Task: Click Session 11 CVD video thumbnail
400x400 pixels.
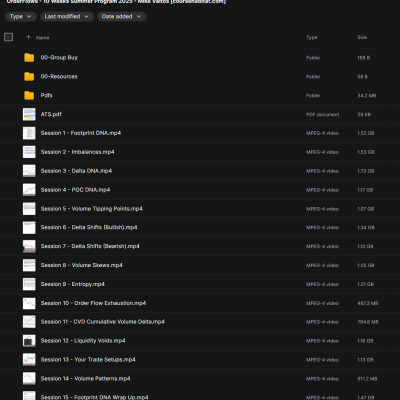Action: pyautogui.click(x=29, y=322)
